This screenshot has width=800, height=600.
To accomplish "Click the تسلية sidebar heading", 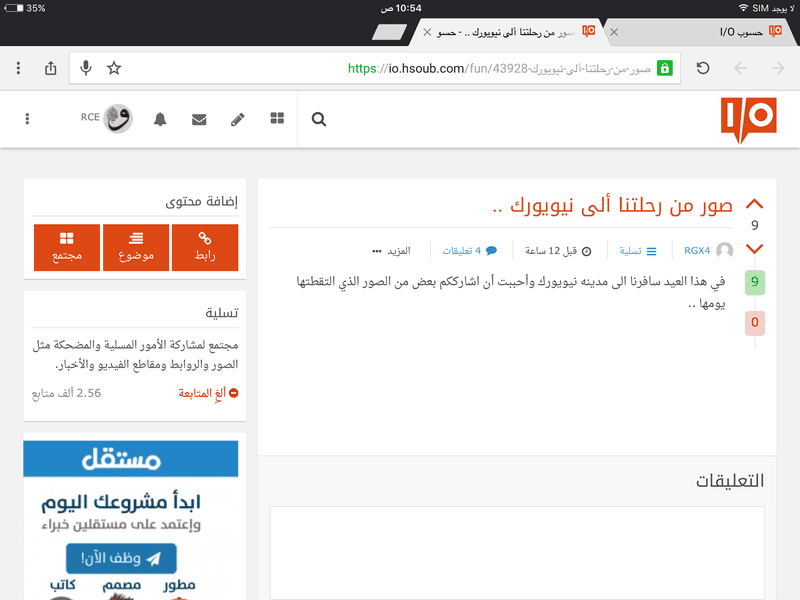I will (221, 313).
